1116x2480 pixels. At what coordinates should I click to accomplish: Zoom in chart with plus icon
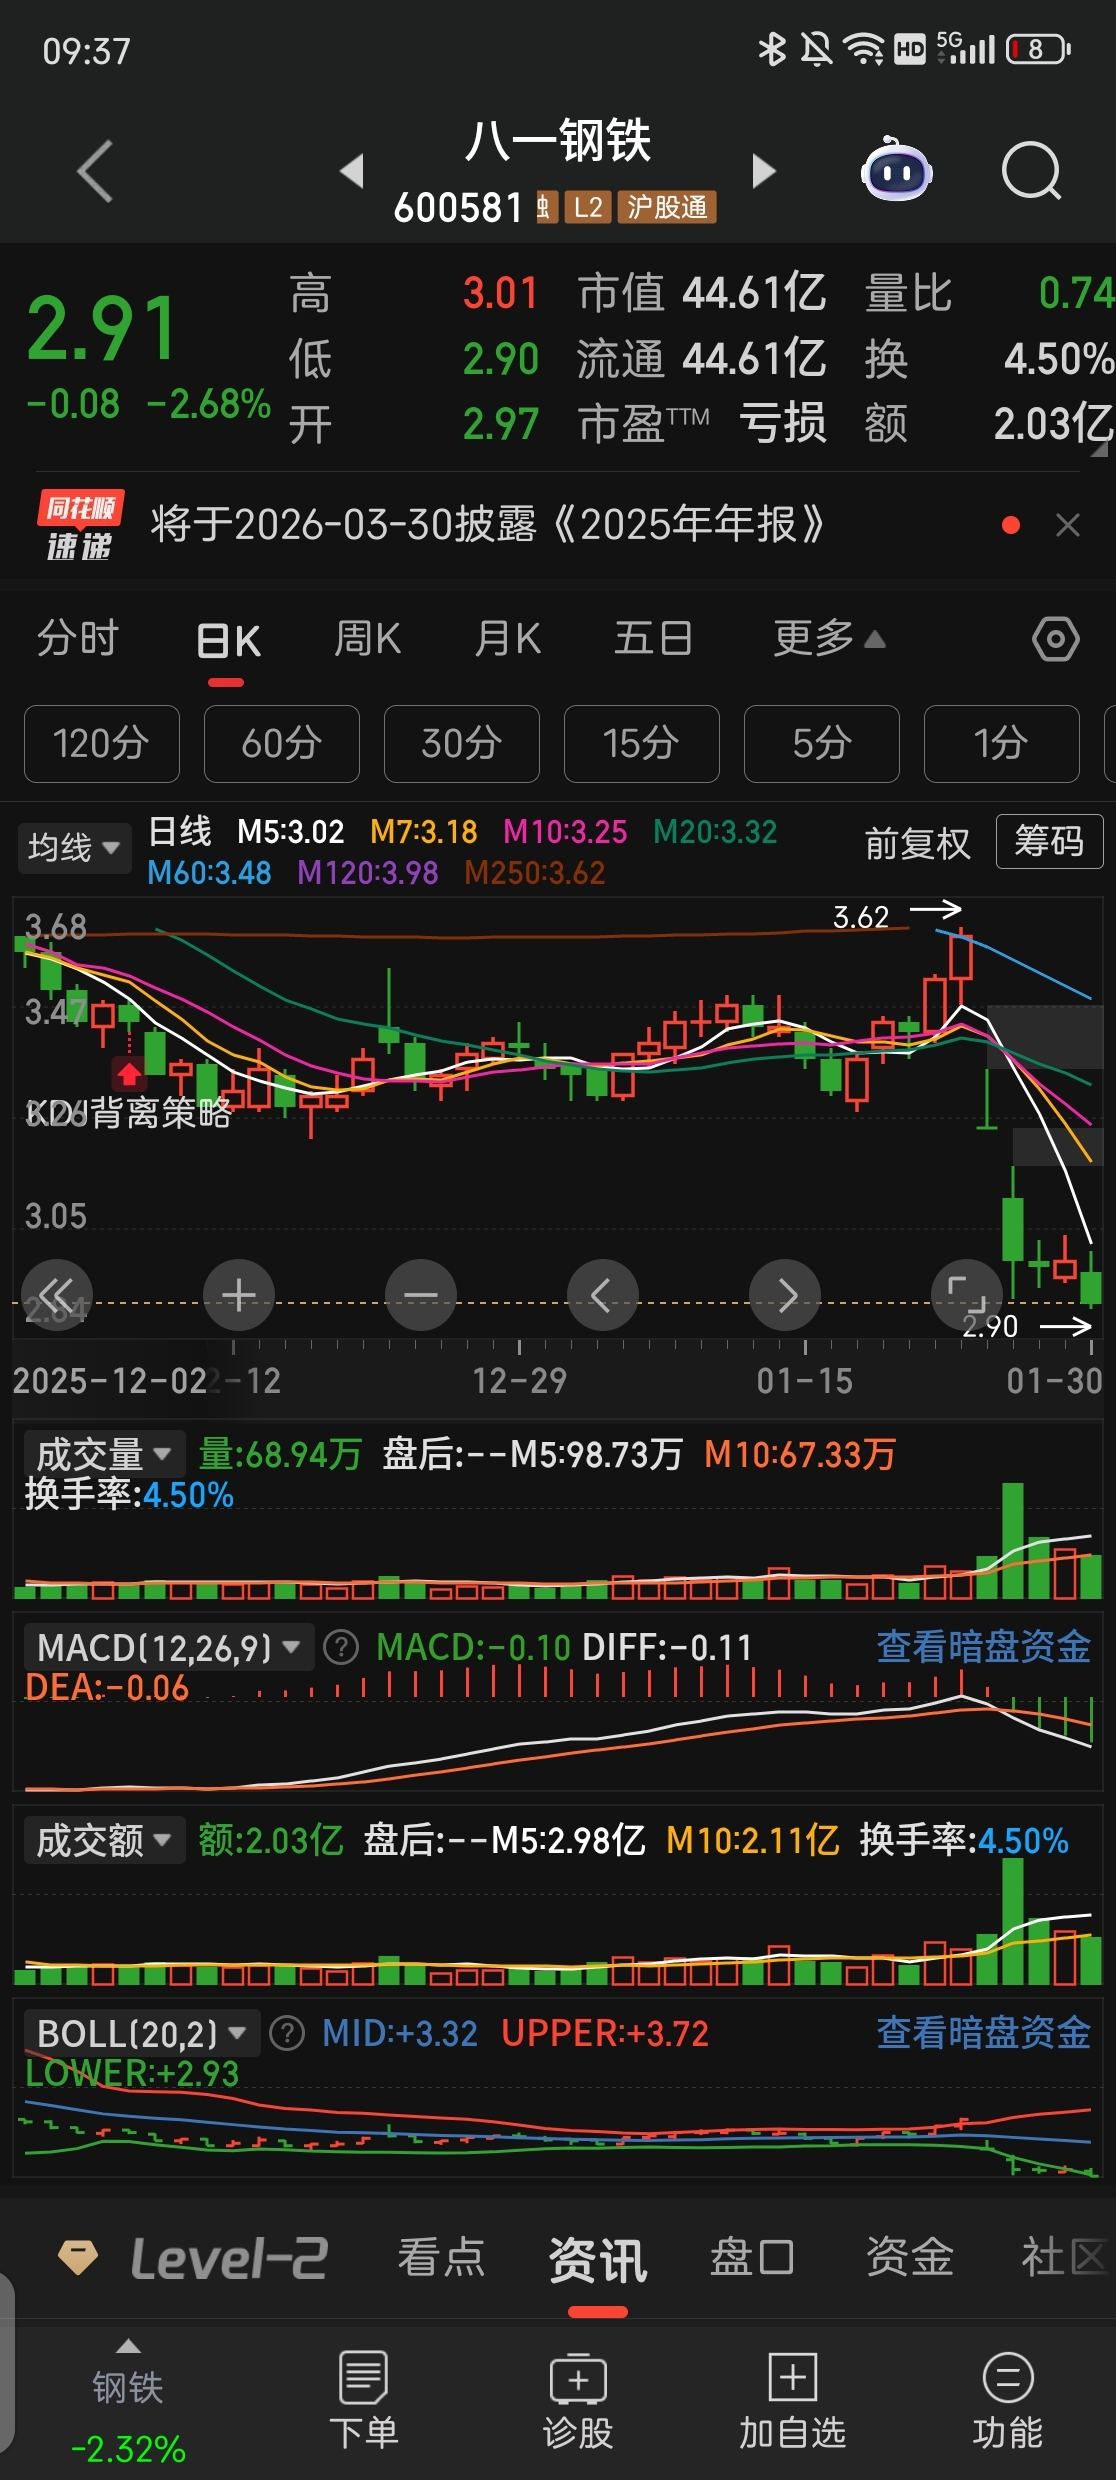(x=238, y=1295)
